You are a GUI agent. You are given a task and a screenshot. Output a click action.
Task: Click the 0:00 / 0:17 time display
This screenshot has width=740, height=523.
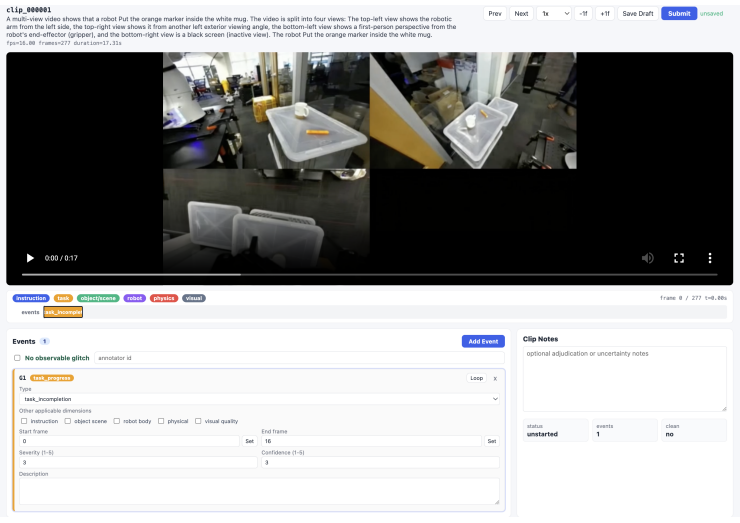click(61, 258)
